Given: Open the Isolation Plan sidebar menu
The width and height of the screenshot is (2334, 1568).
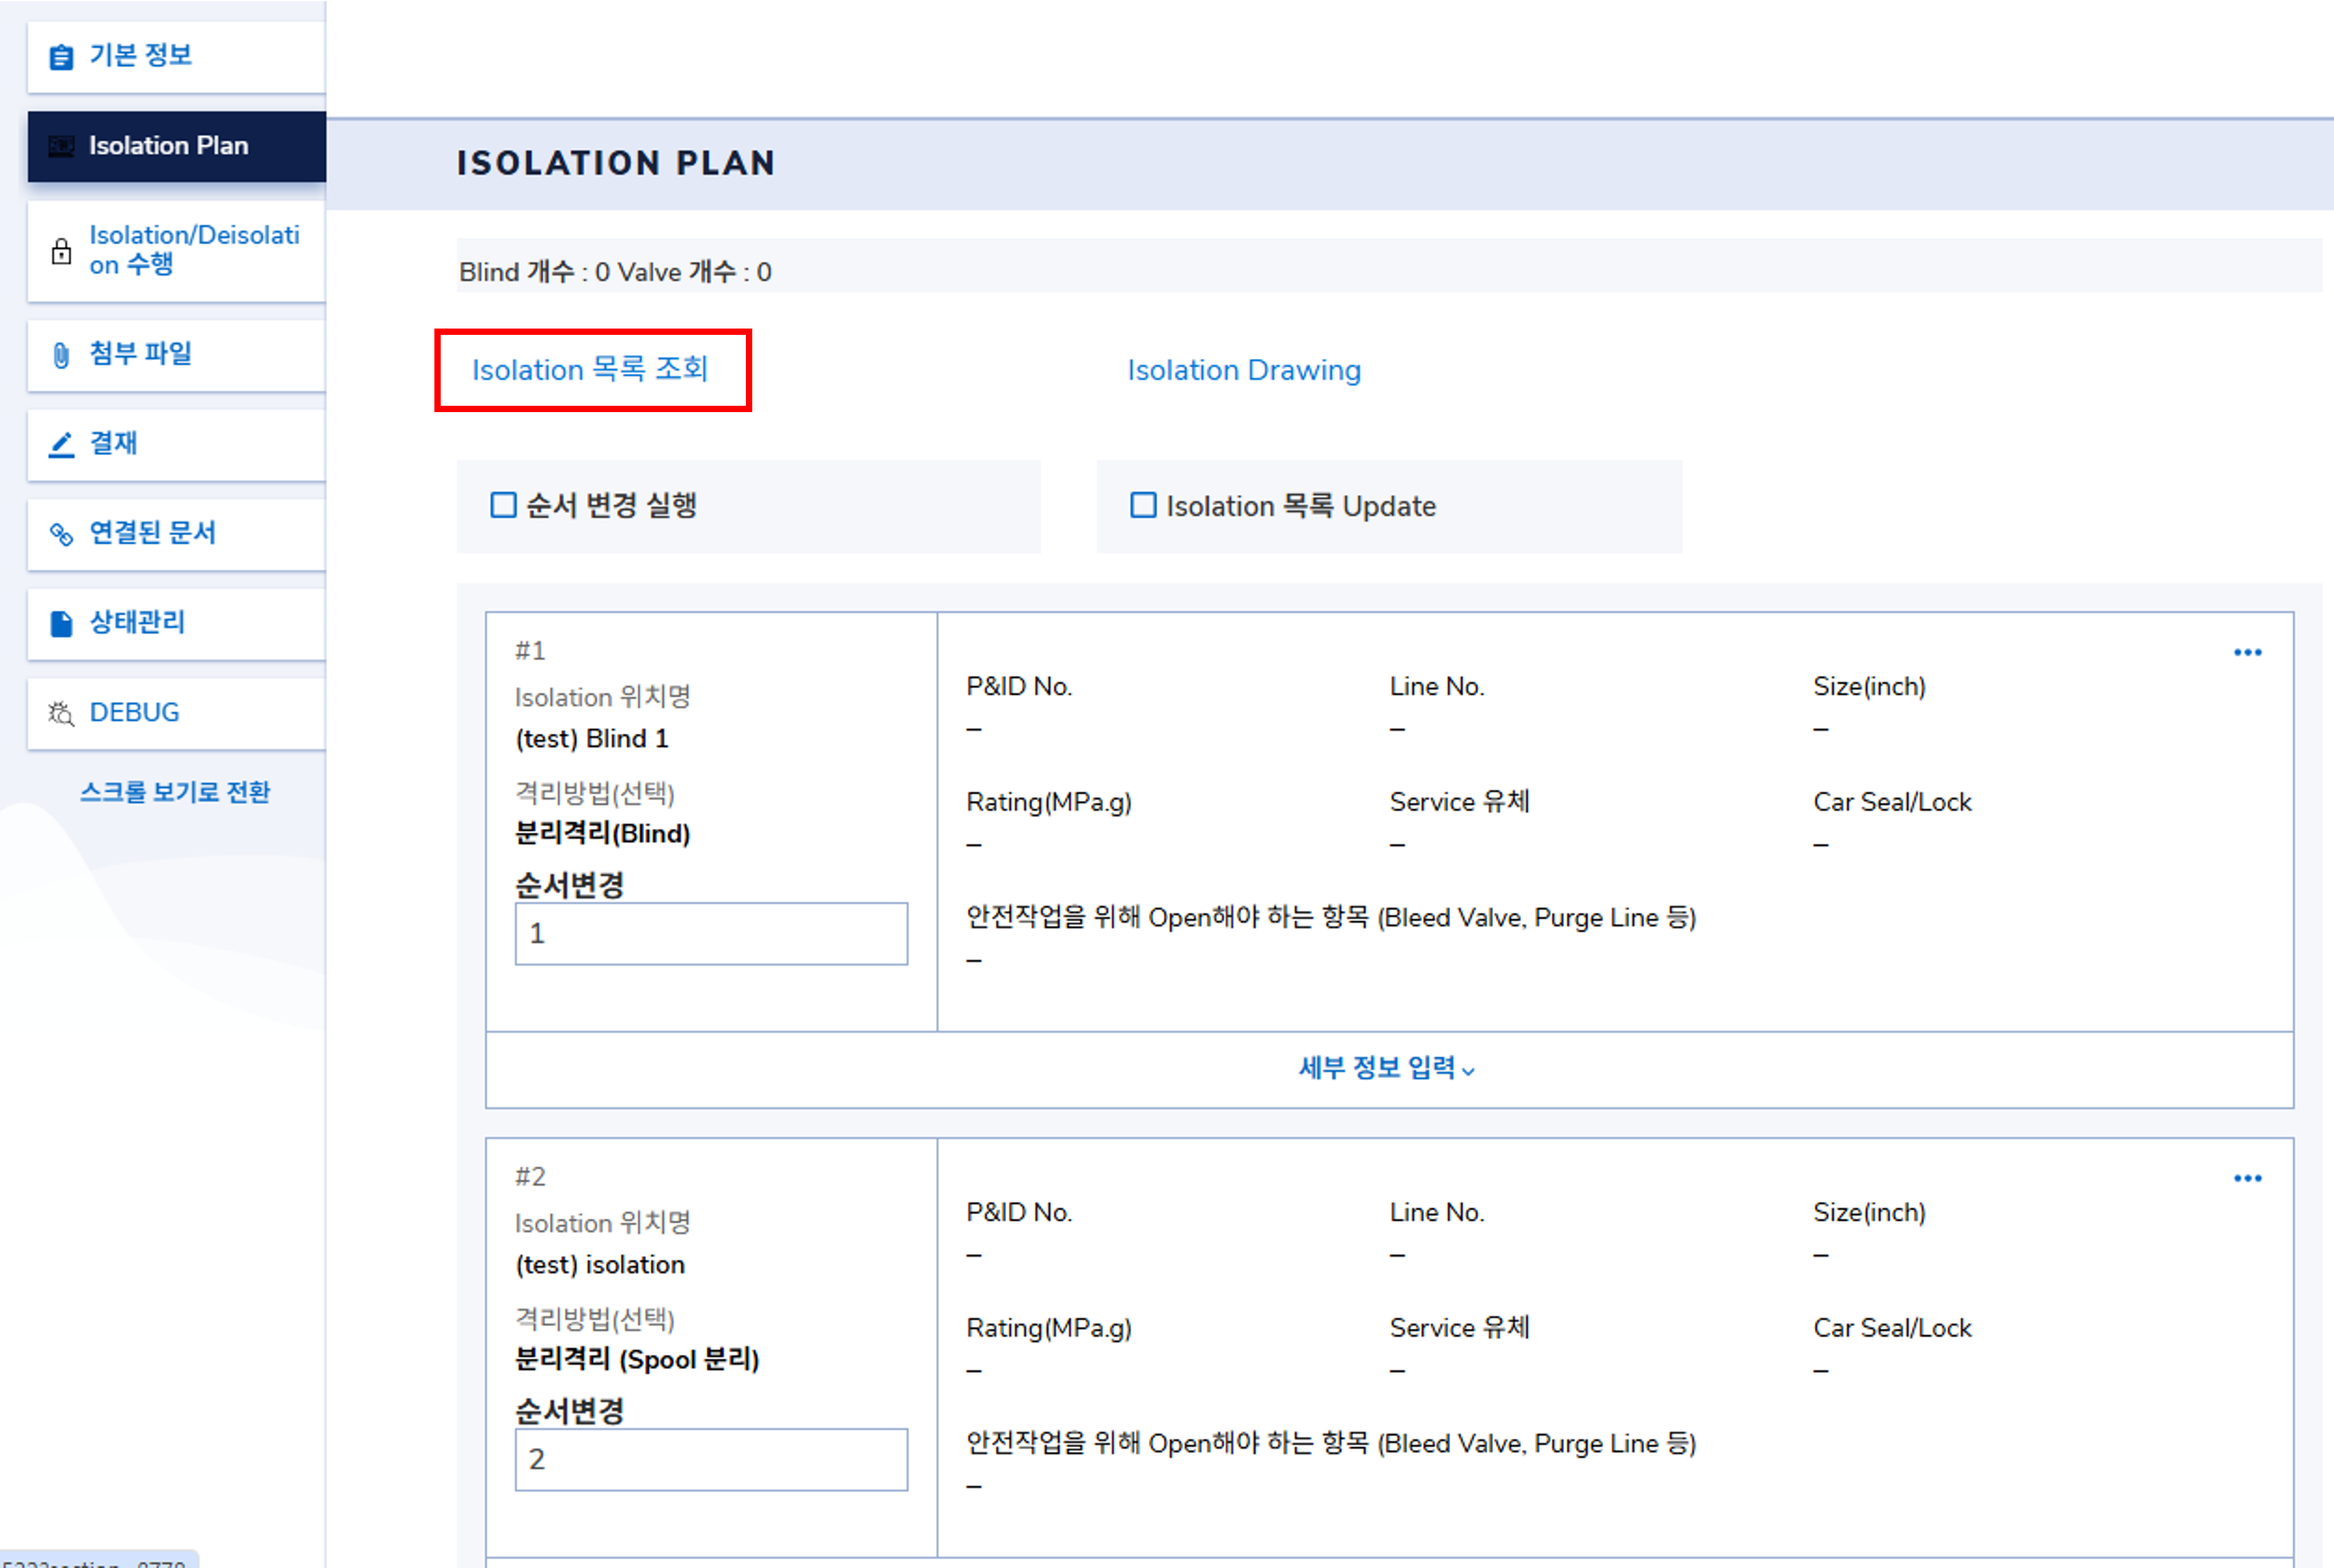Looking at the screenshot, I should pyautogui.click(x=176, y=146).
